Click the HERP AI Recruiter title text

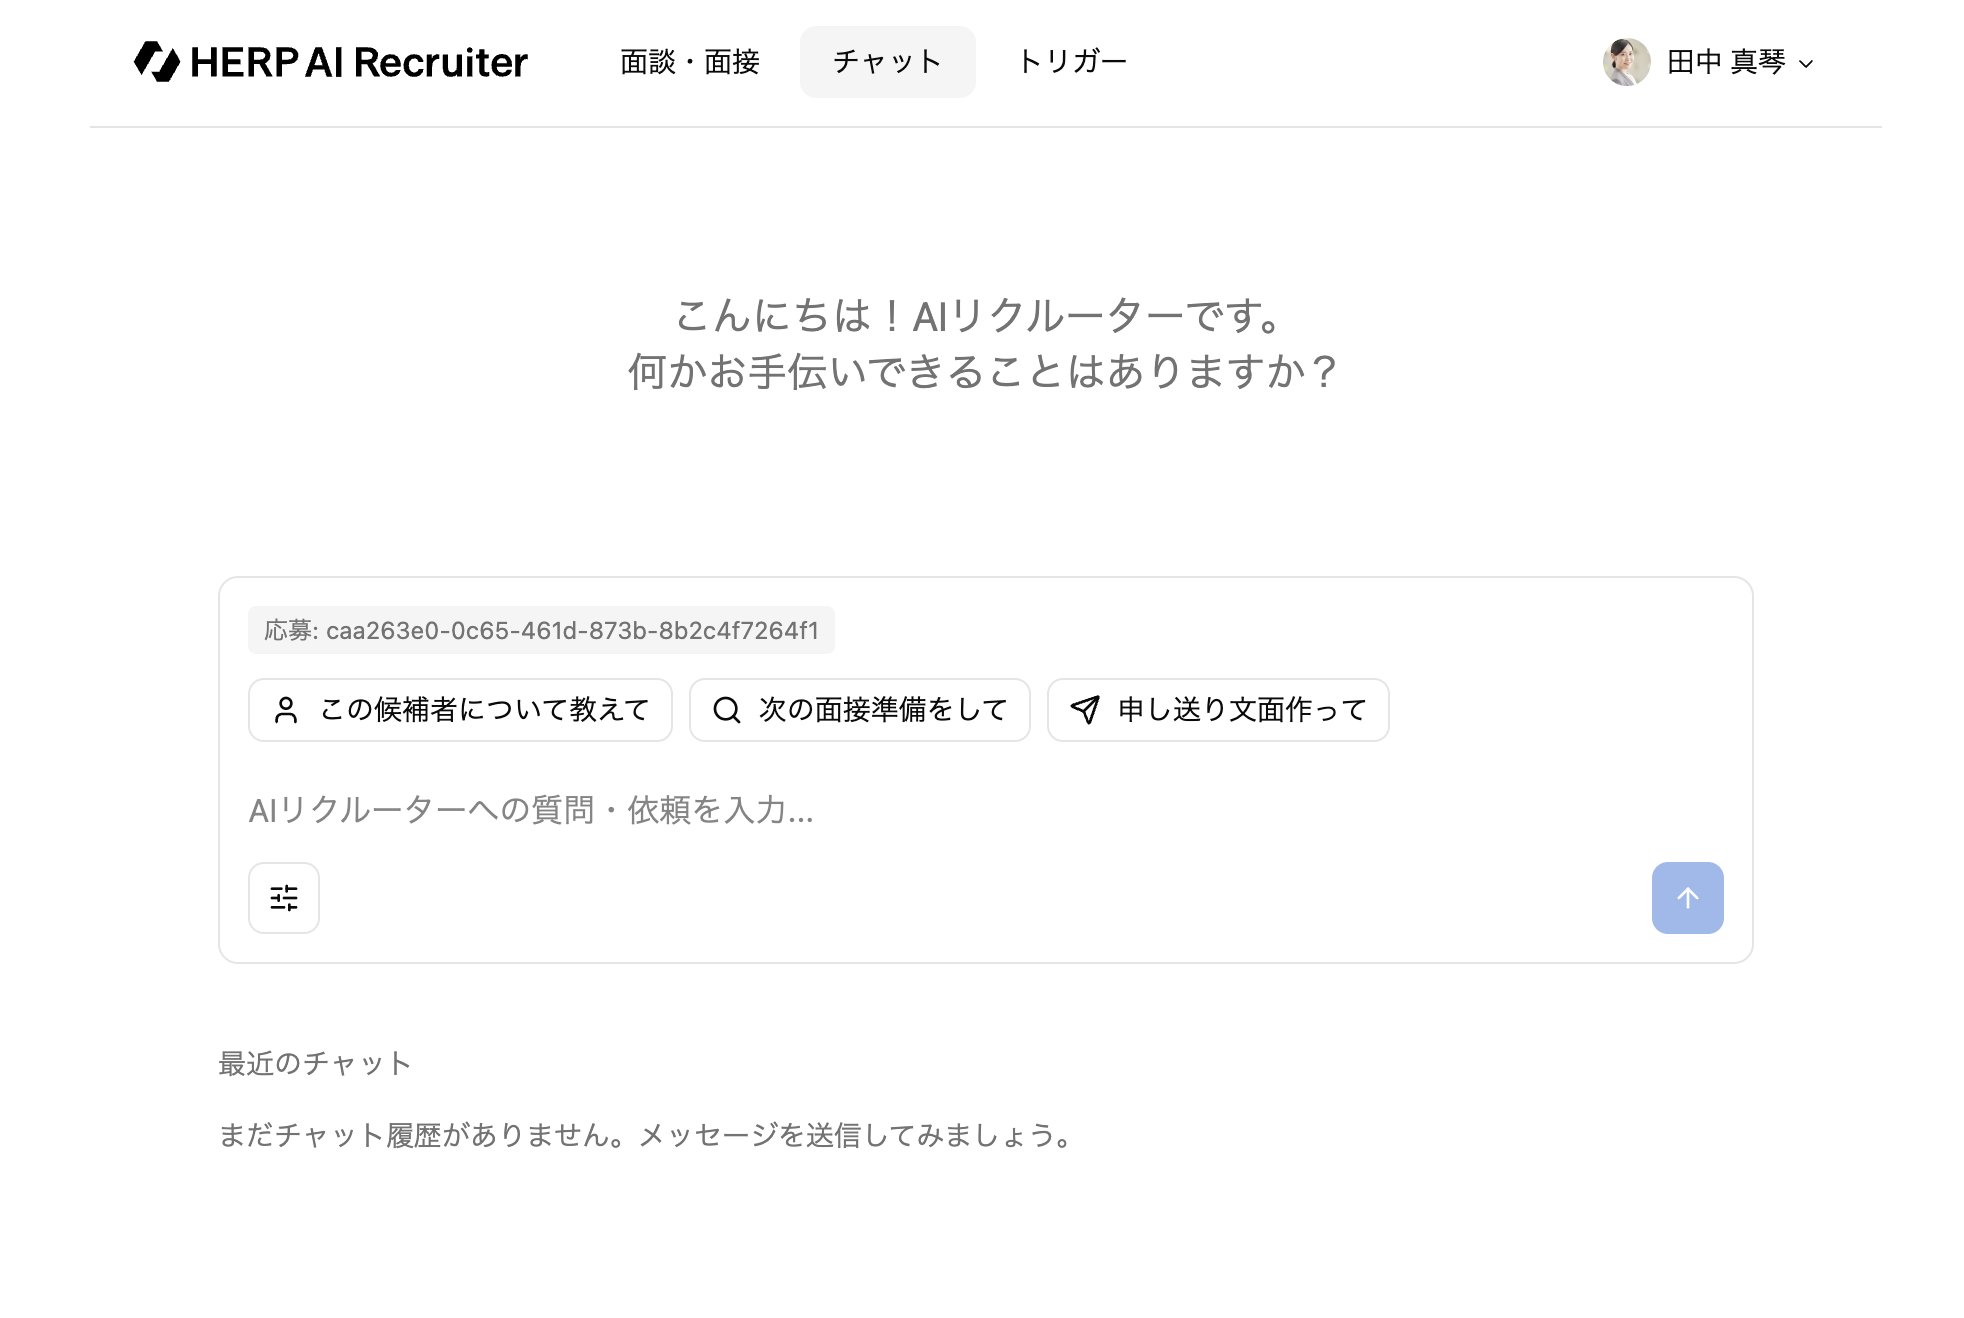point(358,62)
